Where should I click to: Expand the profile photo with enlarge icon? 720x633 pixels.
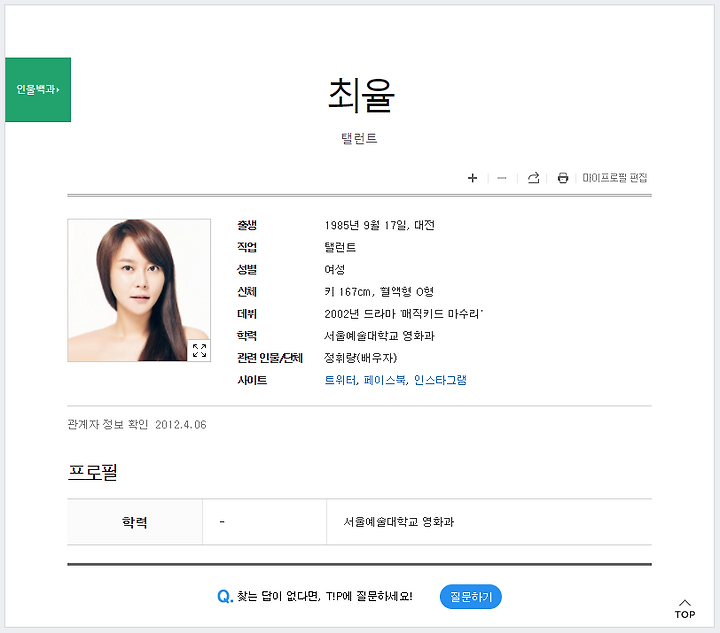199,350
